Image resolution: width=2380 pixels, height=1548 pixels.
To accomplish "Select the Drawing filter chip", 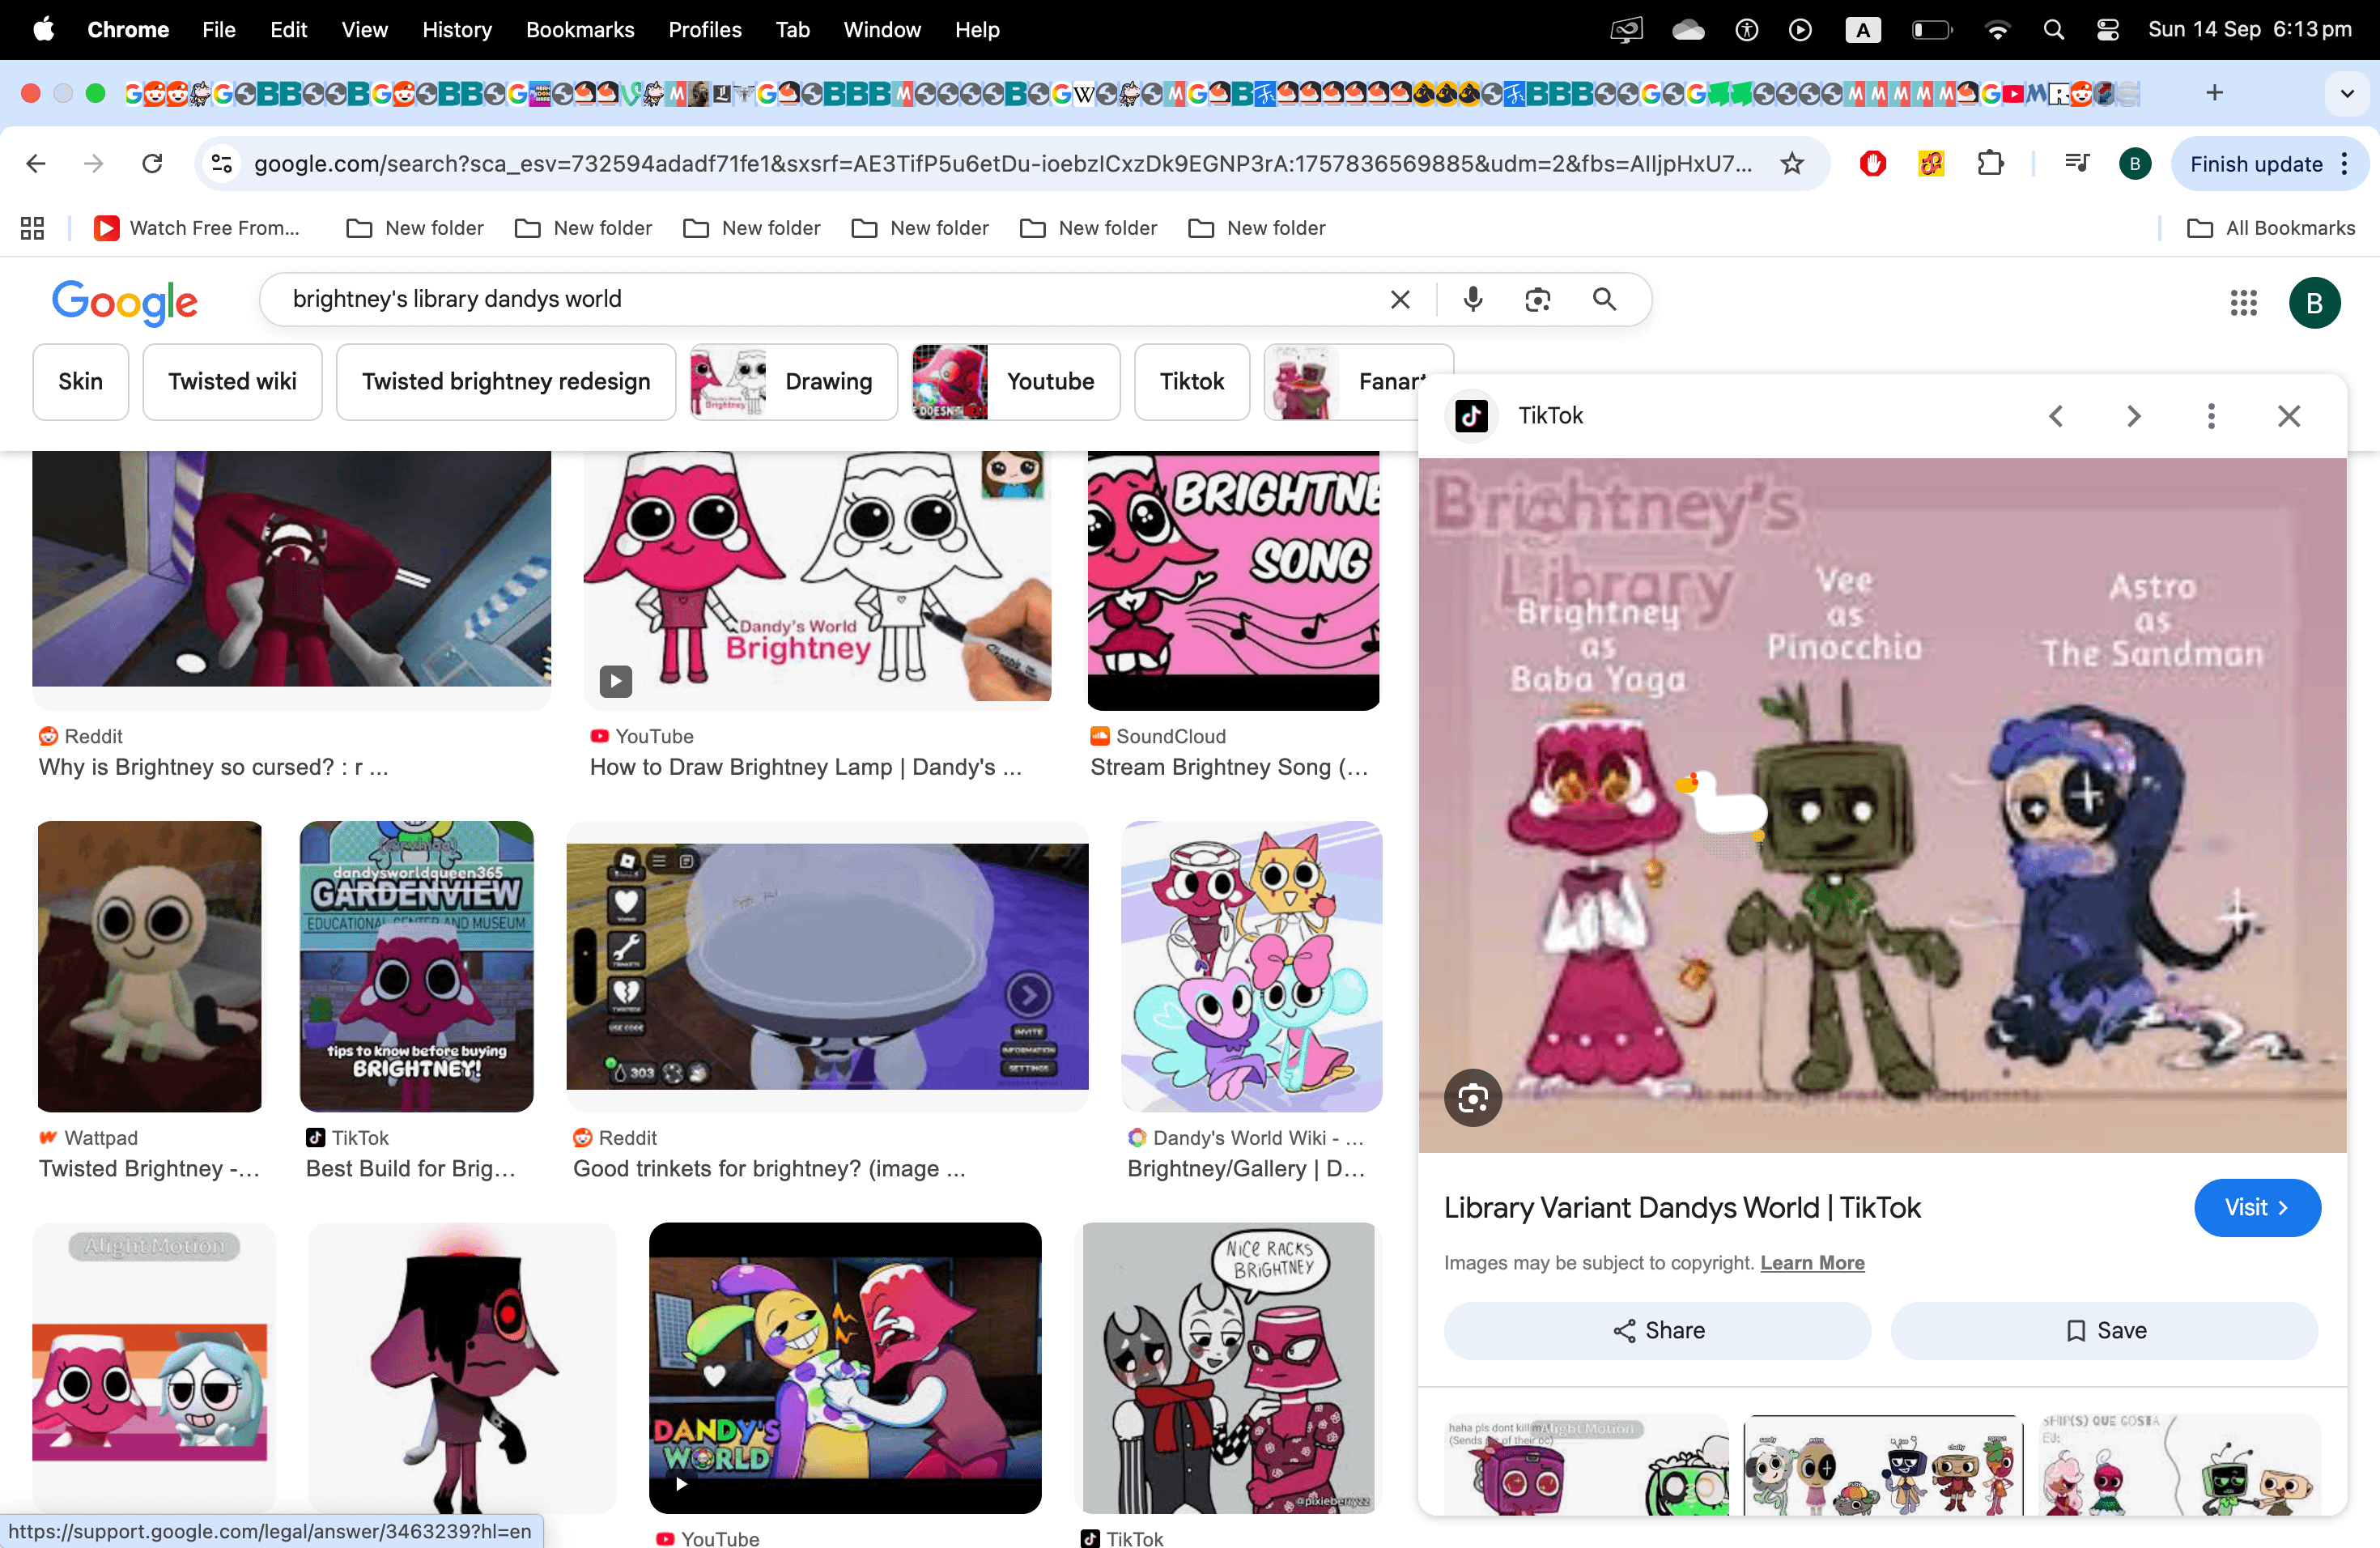I will (x=794, y=381).
